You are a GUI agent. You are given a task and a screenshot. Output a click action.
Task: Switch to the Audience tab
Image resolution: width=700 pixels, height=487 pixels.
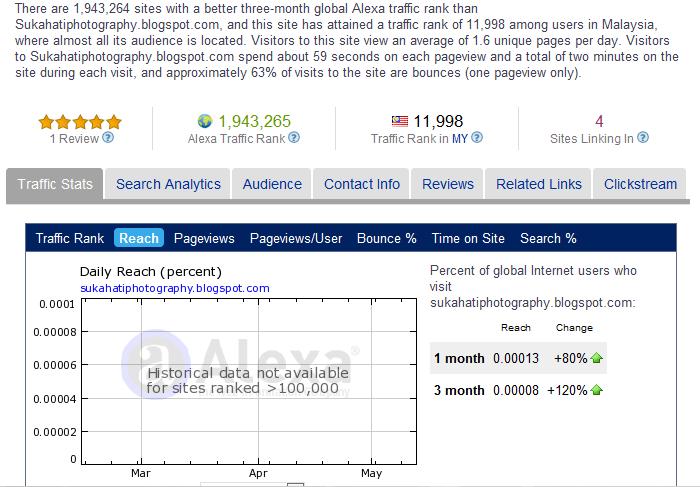(x=272, y=184)
